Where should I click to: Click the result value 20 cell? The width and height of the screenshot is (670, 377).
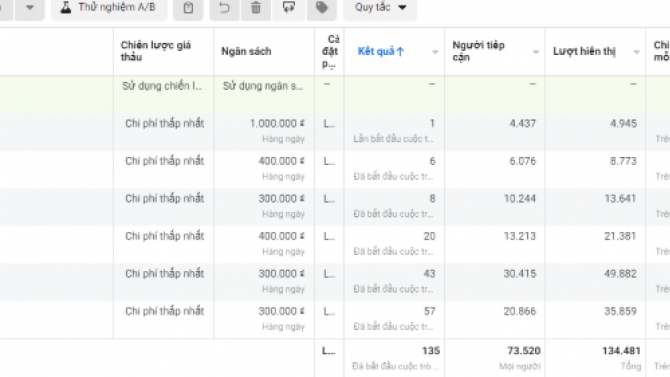(429, 236)
